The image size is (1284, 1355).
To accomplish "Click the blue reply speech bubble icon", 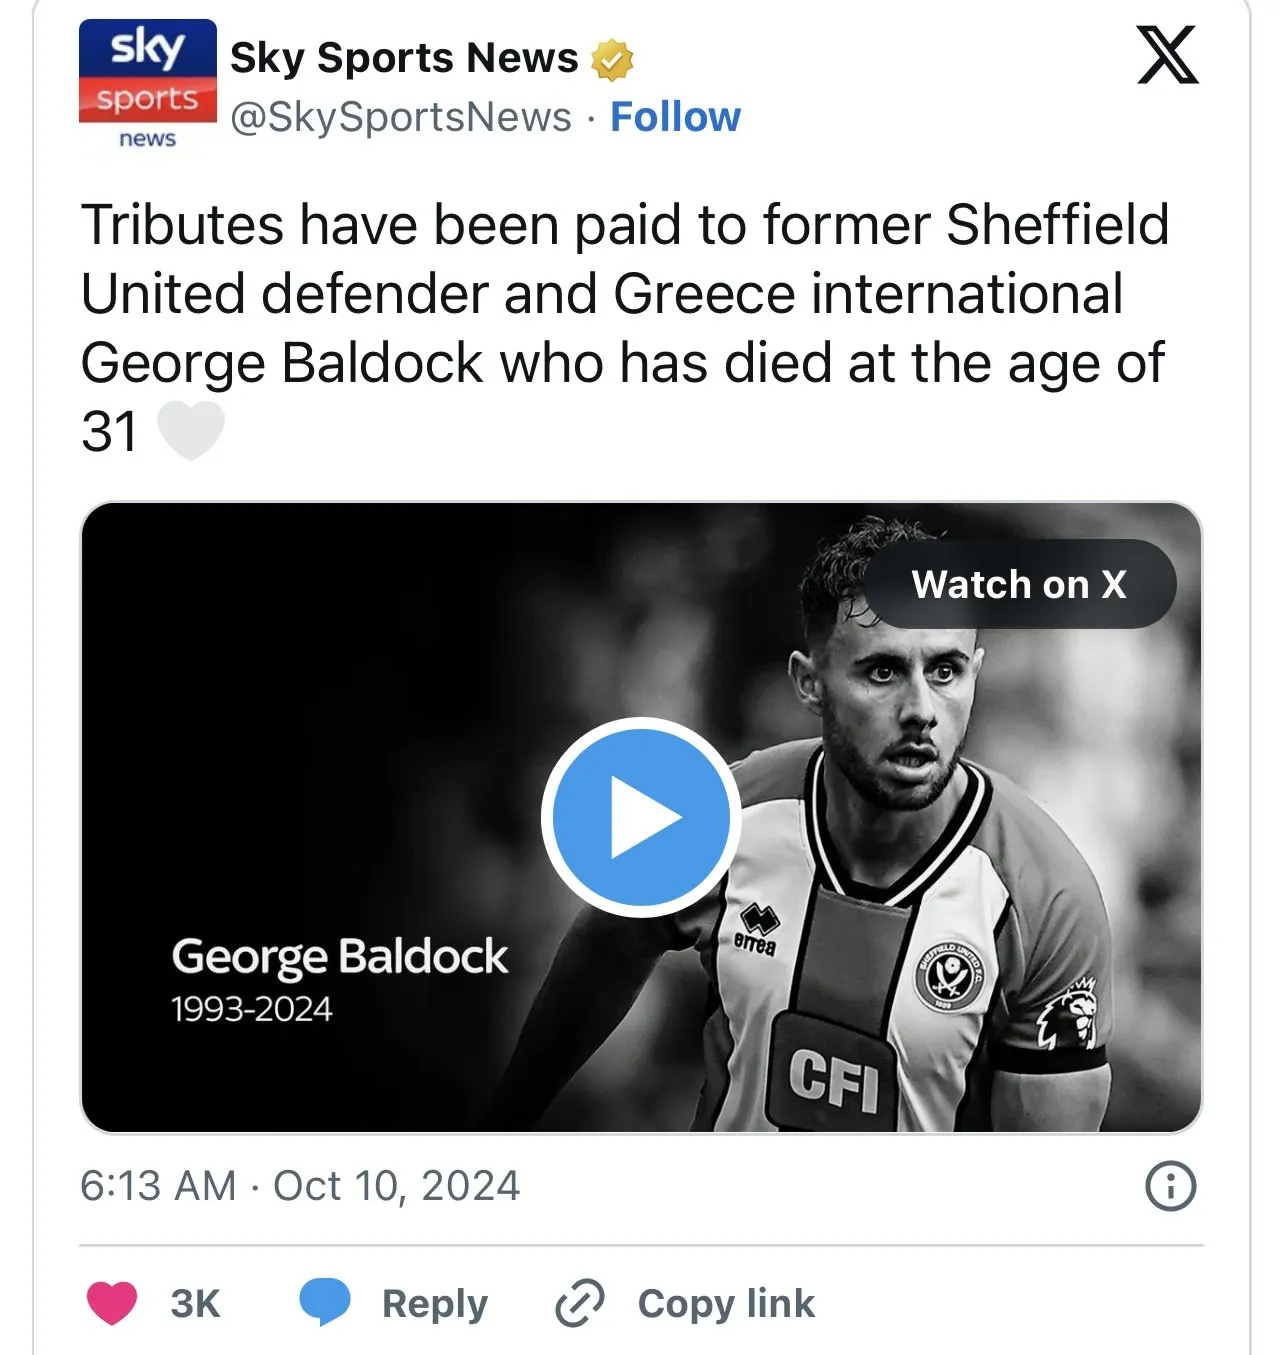I will point(325,1302).
